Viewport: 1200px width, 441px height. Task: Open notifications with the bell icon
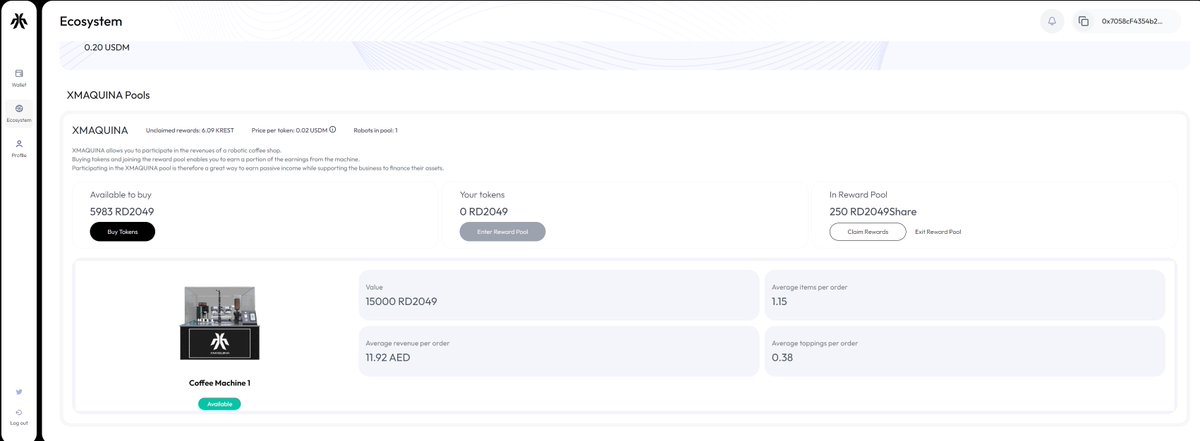coord(1052,21)
